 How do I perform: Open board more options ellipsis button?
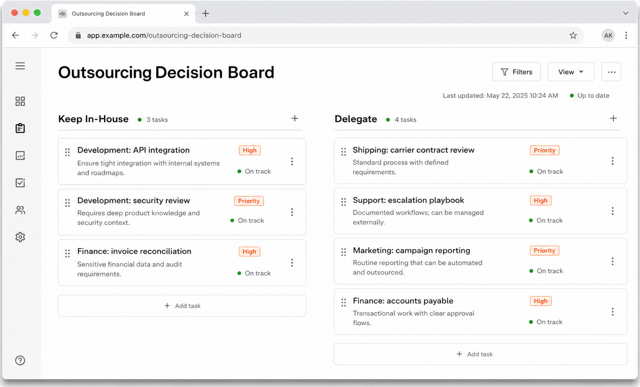pos(611,72)
